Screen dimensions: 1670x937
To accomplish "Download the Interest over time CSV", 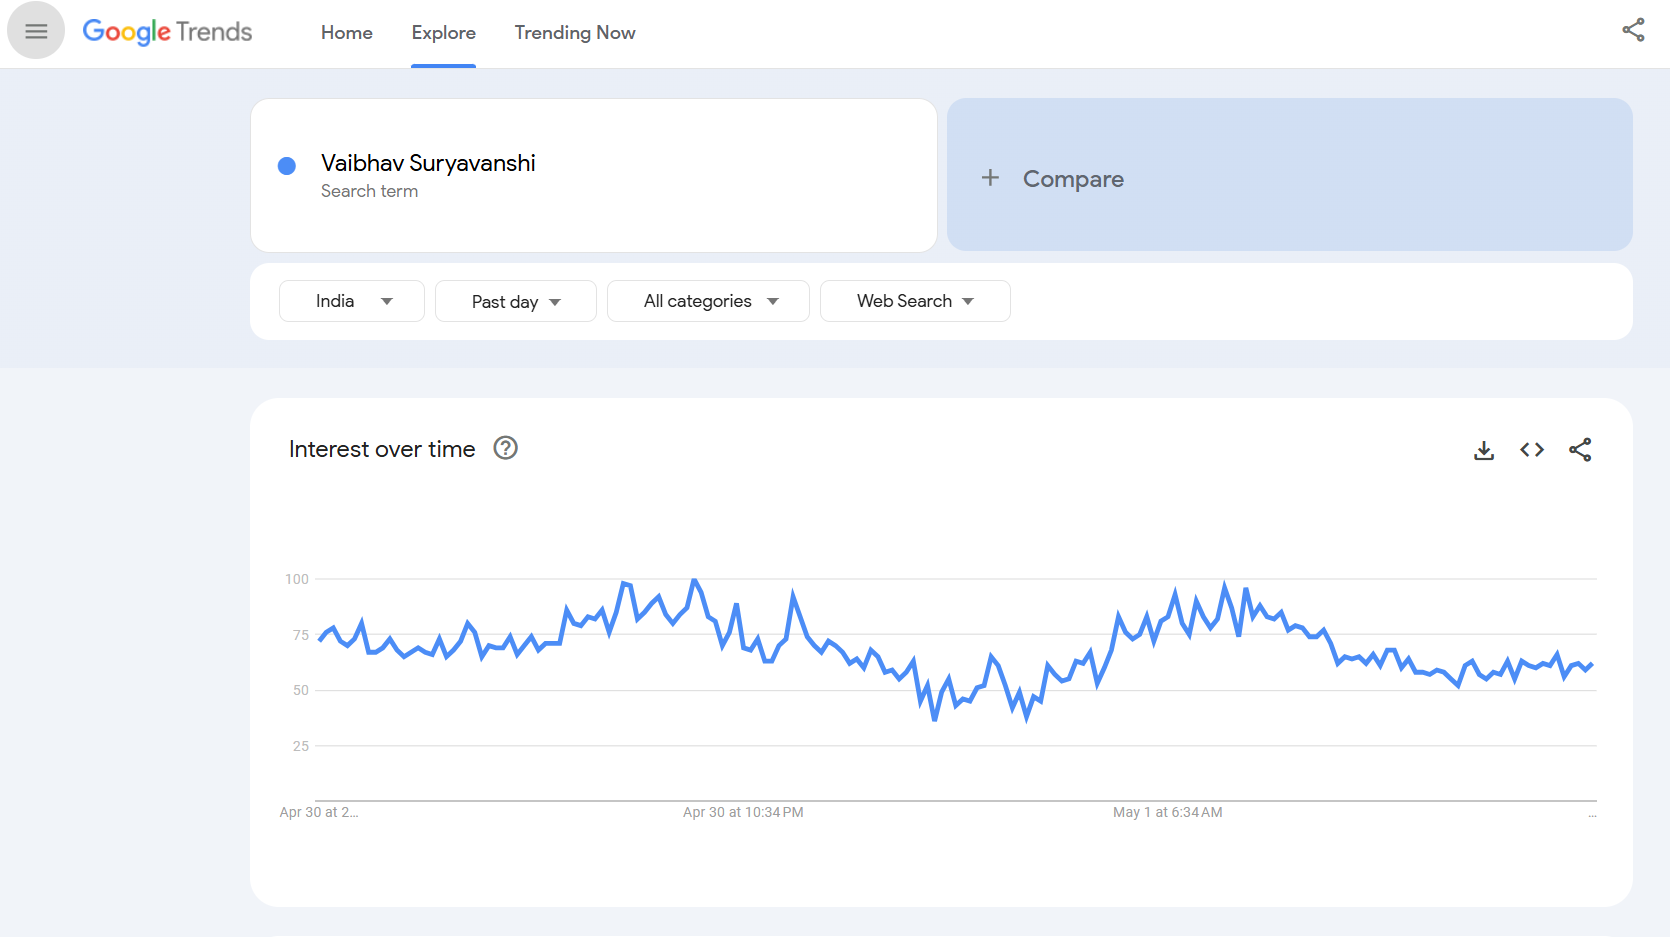I will [x=1484, y=450].
